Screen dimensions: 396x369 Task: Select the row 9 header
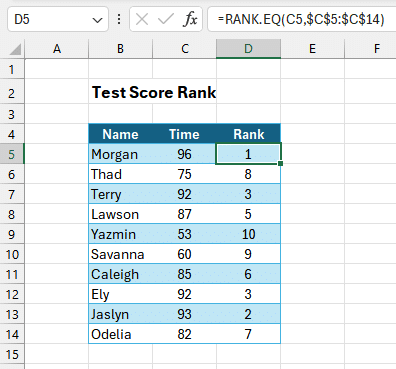(x=12, y=234)
